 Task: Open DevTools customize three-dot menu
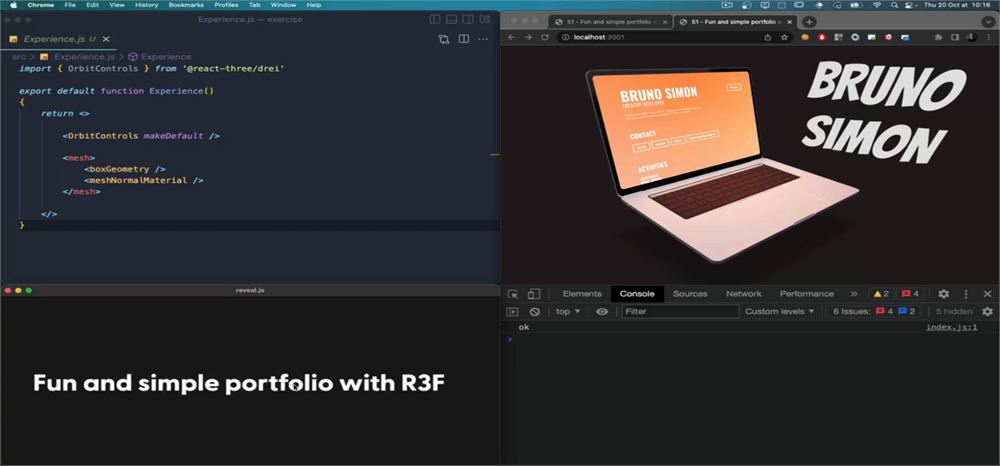click(966, 294)
